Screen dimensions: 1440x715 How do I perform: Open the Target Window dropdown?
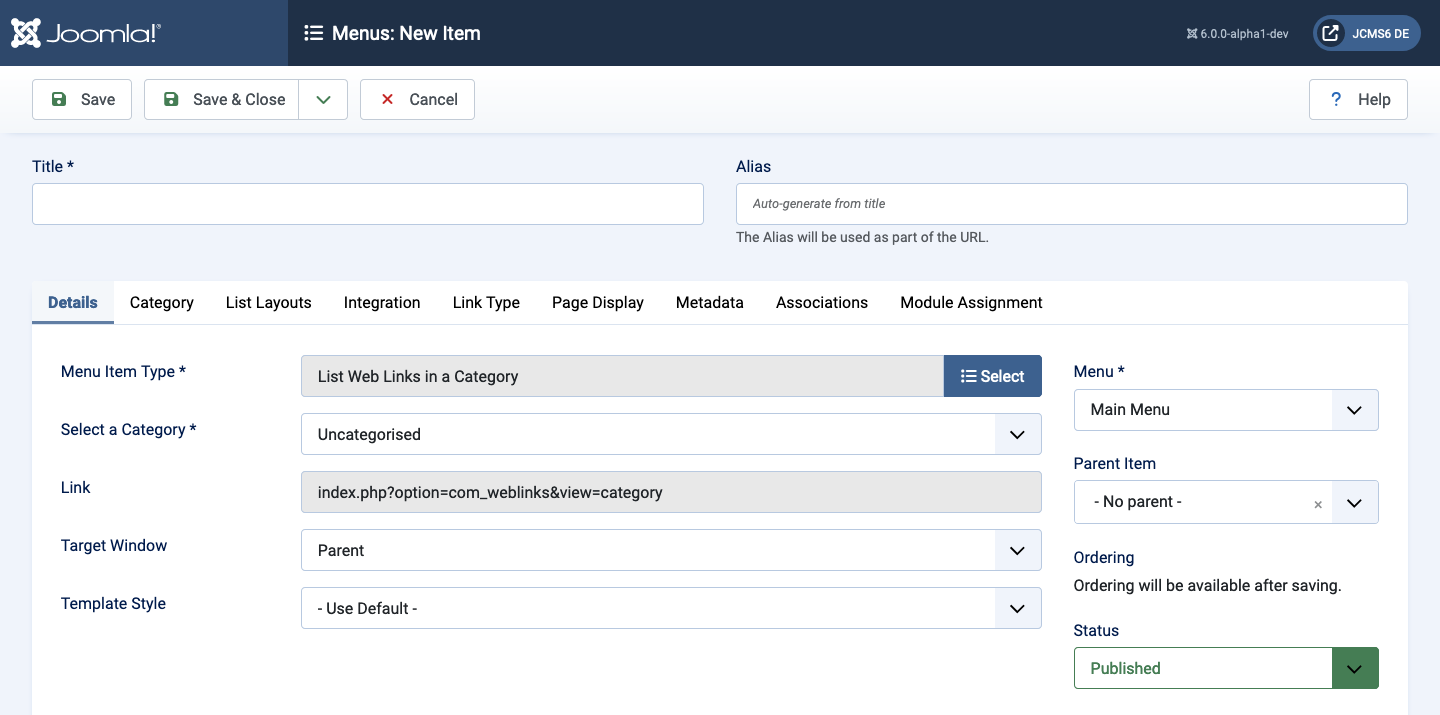pos(671,550)
